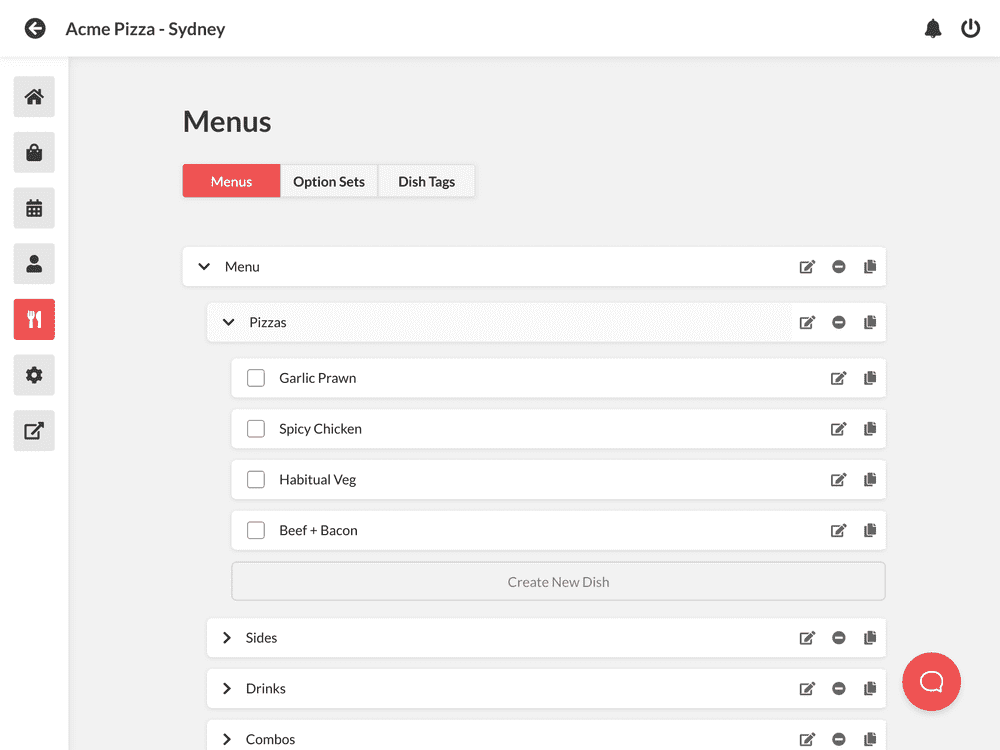Expand the Sides category
The image size is (1000, 750).
pyautogui.click(x=227, y=638)
